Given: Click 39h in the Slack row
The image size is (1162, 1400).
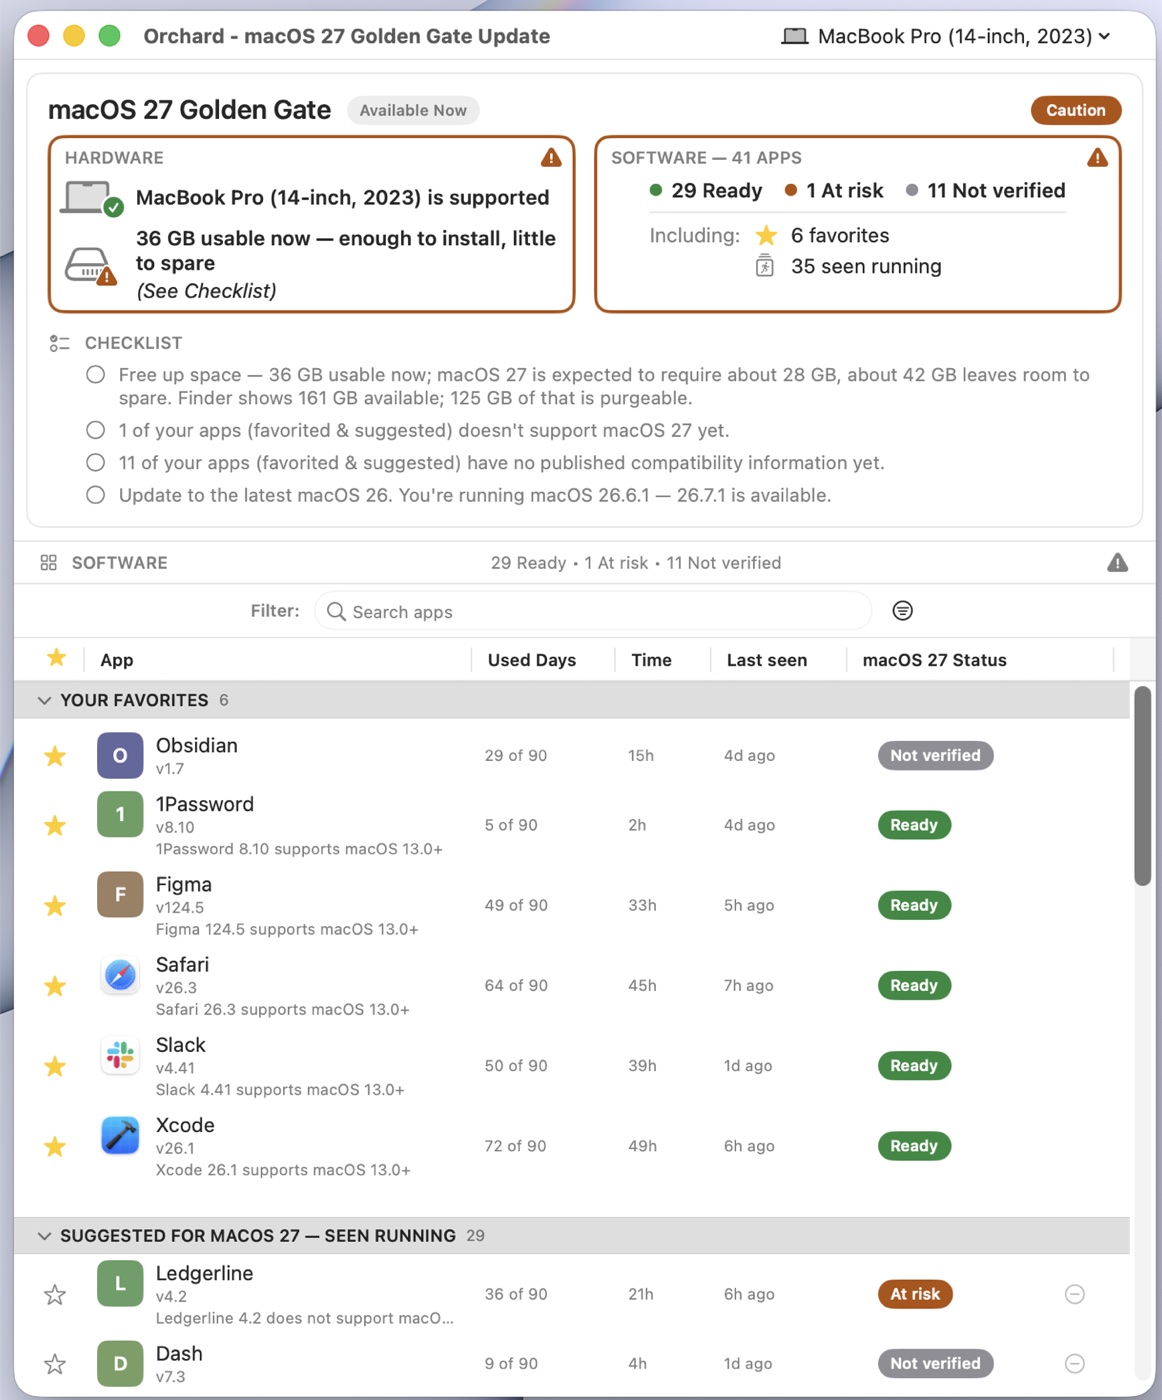Looking at the screenshot, I should coord(642,1066).
